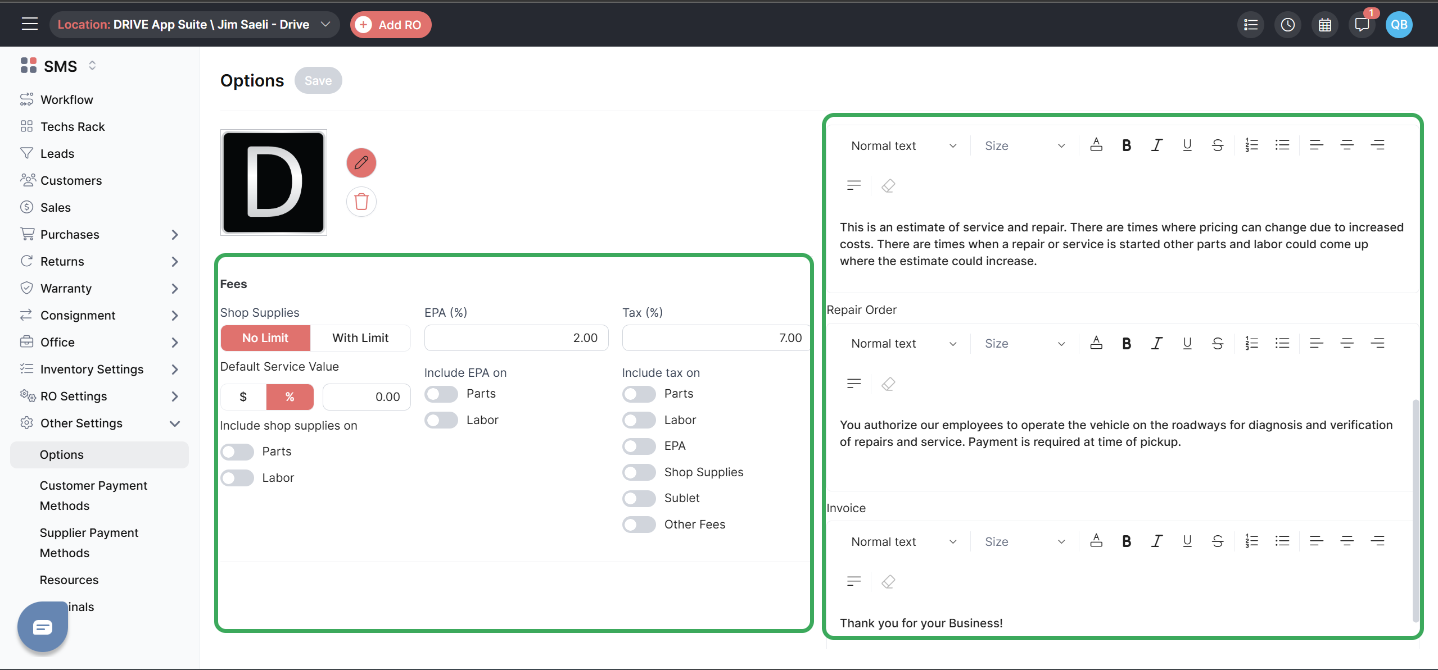Apply underline in the estimate editor toolbar
Image resolution: width=1438 pixels, height=670 pixels.
[1187, 145]
